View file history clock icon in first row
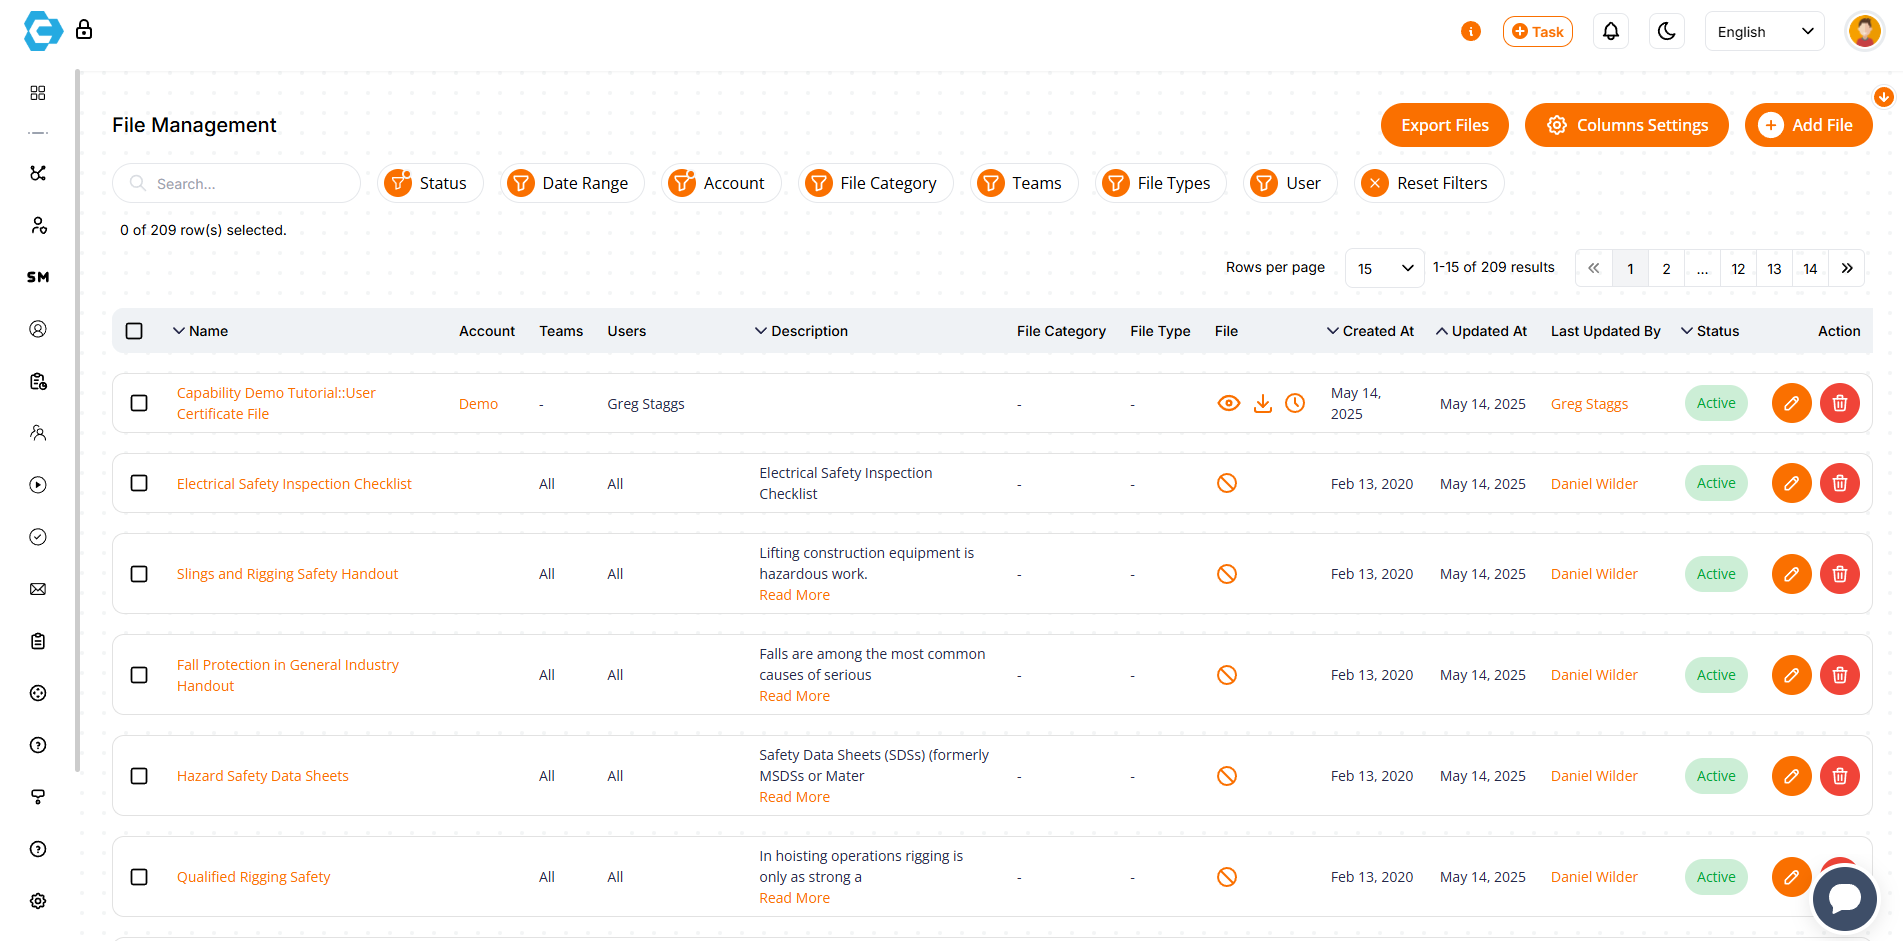Viewport: 1903px width, 941px height. (x=1295, y=403)
